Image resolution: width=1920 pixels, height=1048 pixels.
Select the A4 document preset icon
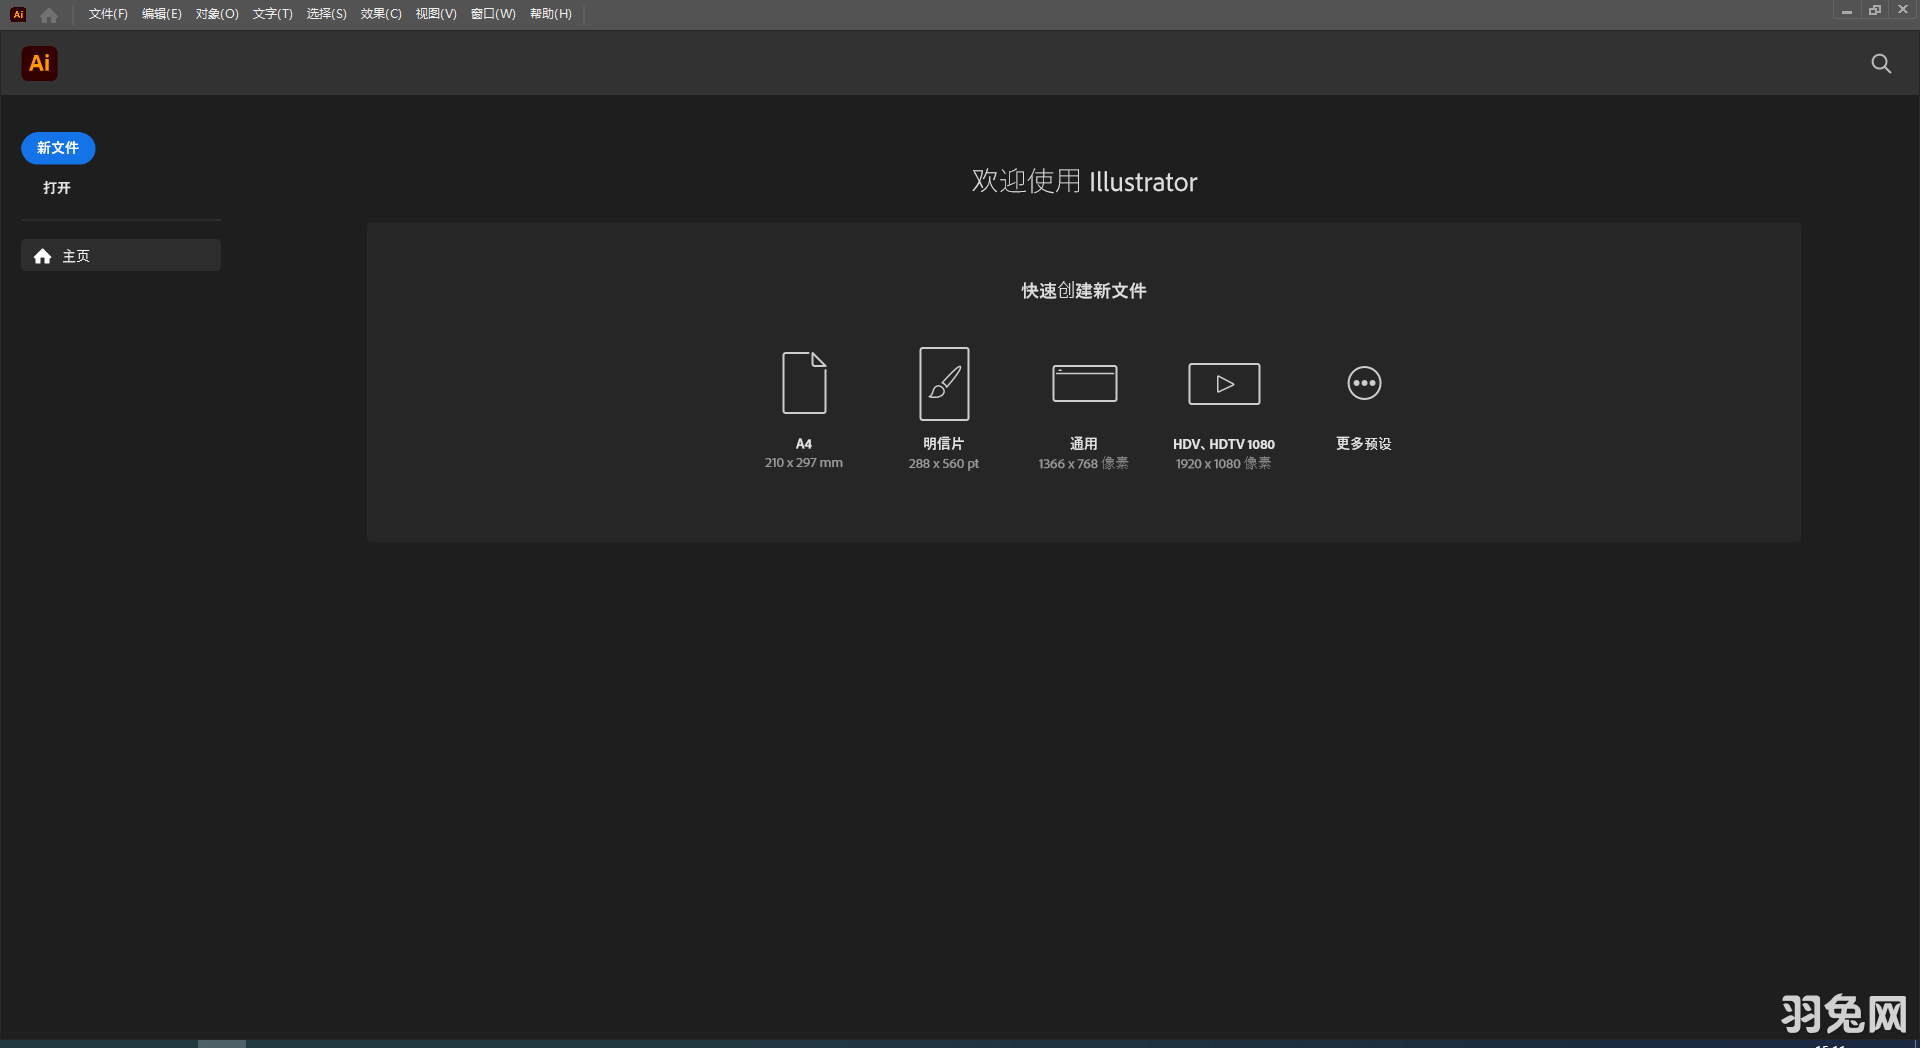pyautogui.click(x=804, y=383)
